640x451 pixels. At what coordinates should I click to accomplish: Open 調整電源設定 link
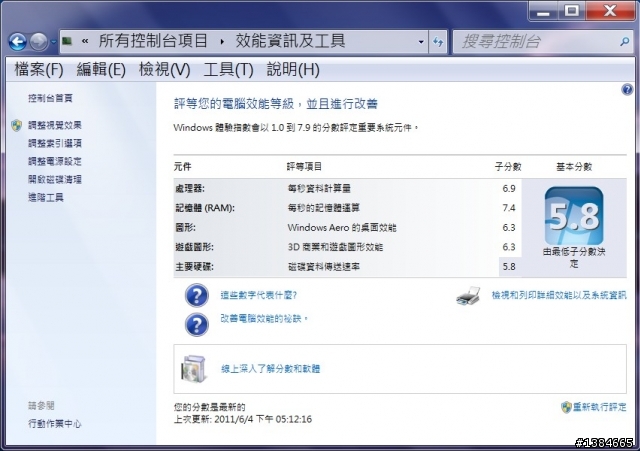[55, 161]
